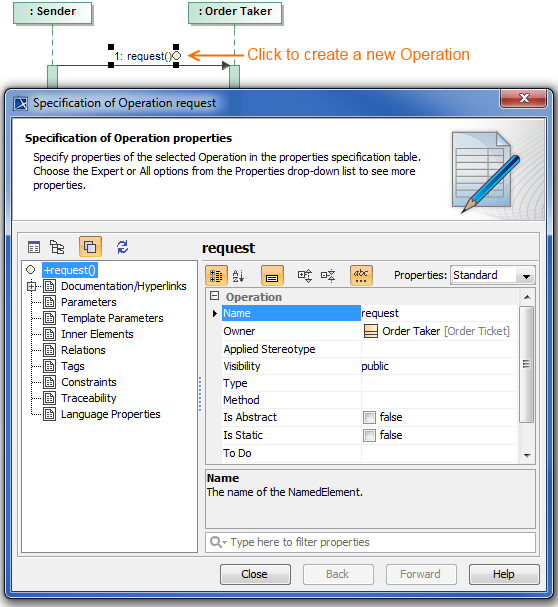
Task: Click the Owner class icon beside Order Taker
Action: pyautogui.click(x=371, y=331)
